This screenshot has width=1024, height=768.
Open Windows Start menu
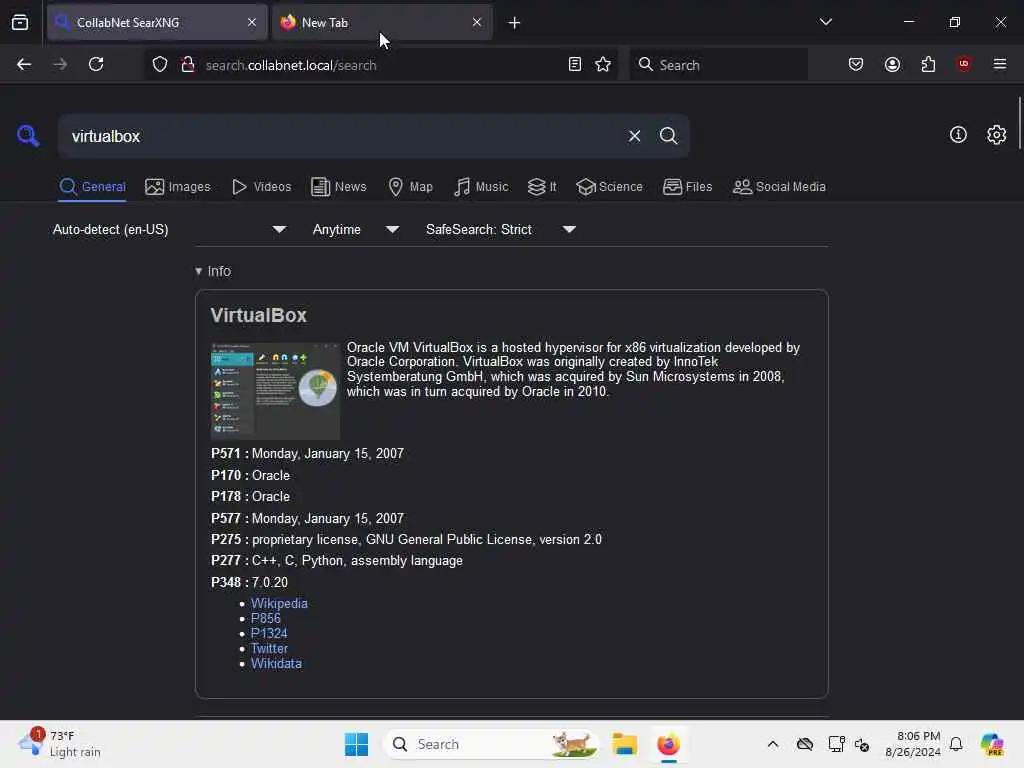356,744
